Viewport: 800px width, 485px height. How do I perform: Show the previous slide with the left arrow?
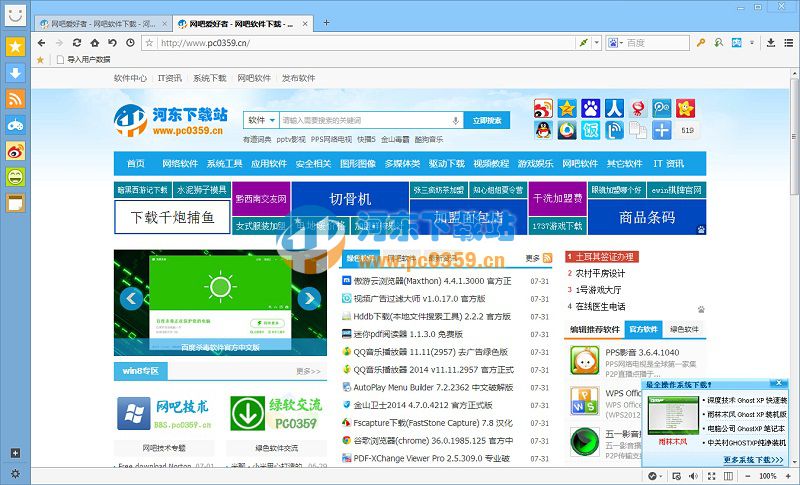131,298
